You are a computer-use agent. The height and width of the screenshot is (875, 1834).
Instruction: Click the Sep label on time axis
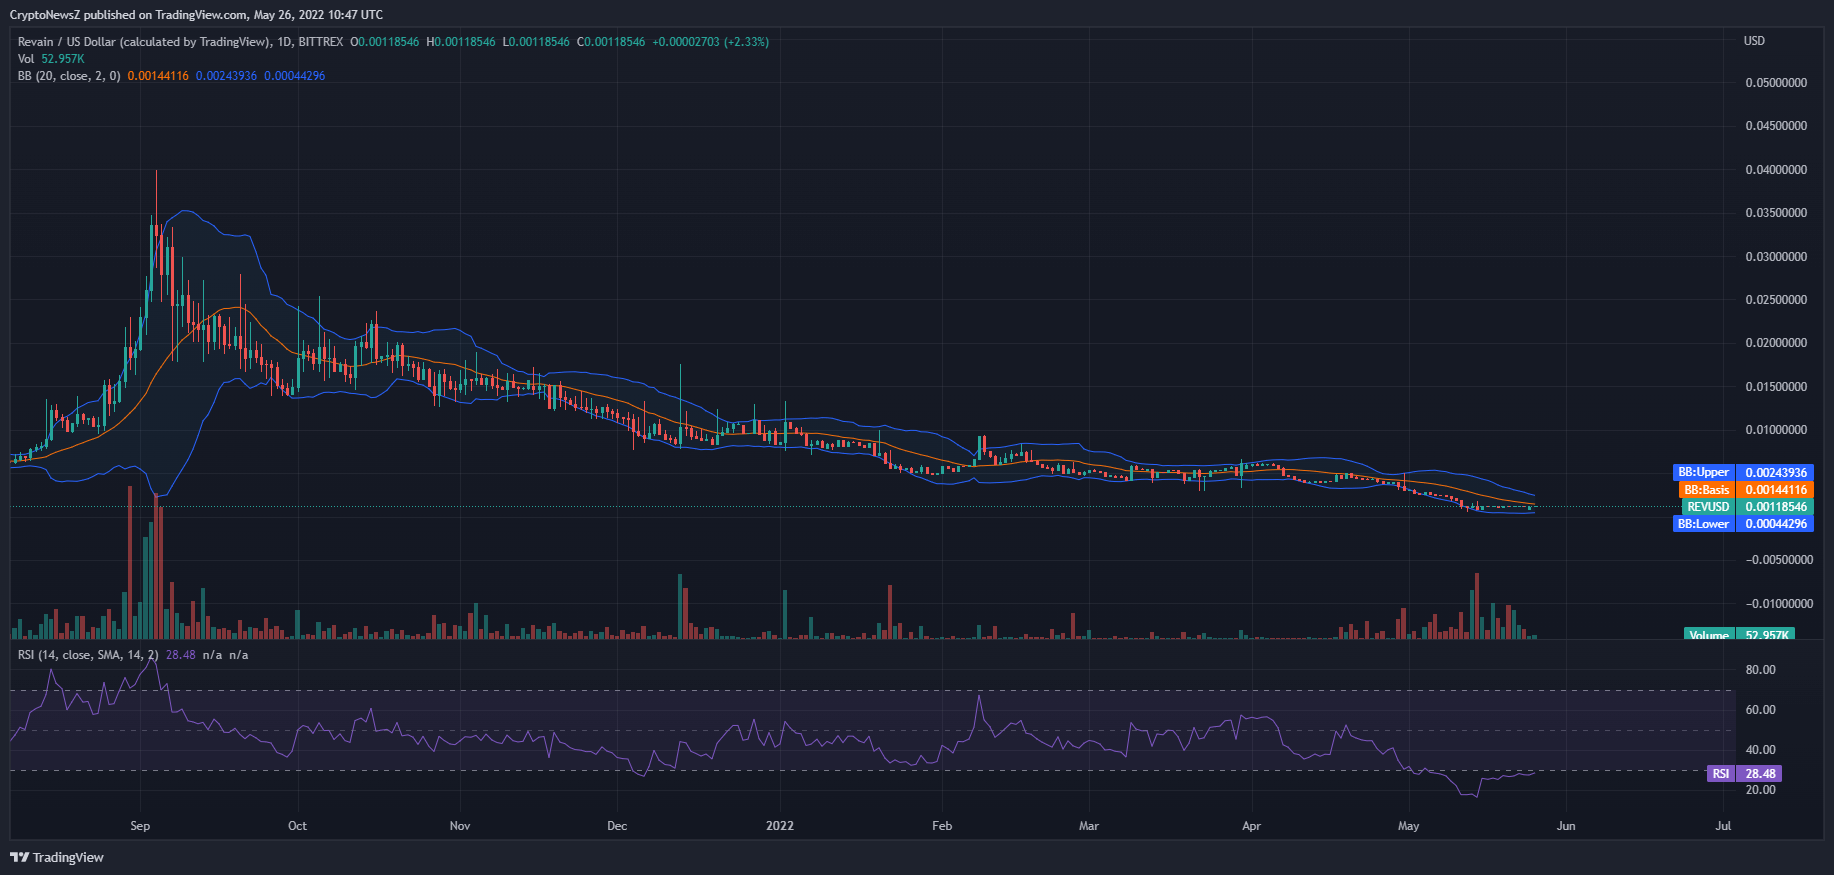(x=140, y=826)
